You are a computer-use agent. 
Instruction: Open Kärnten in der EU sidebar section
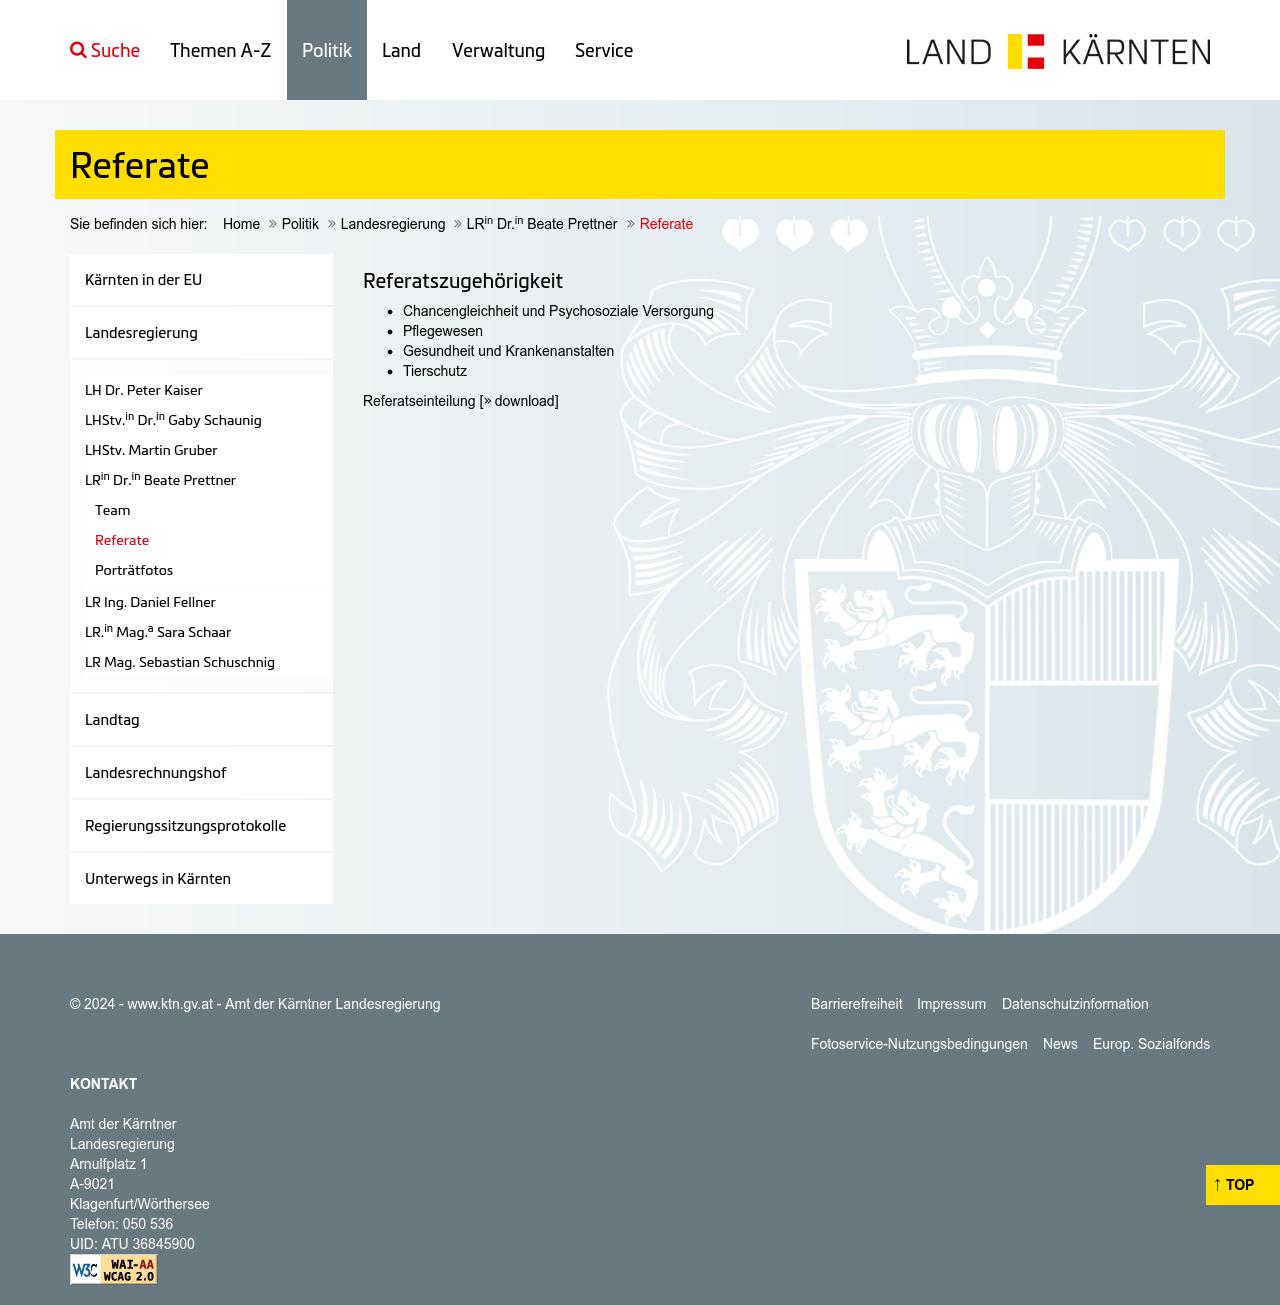coord(201,280)
